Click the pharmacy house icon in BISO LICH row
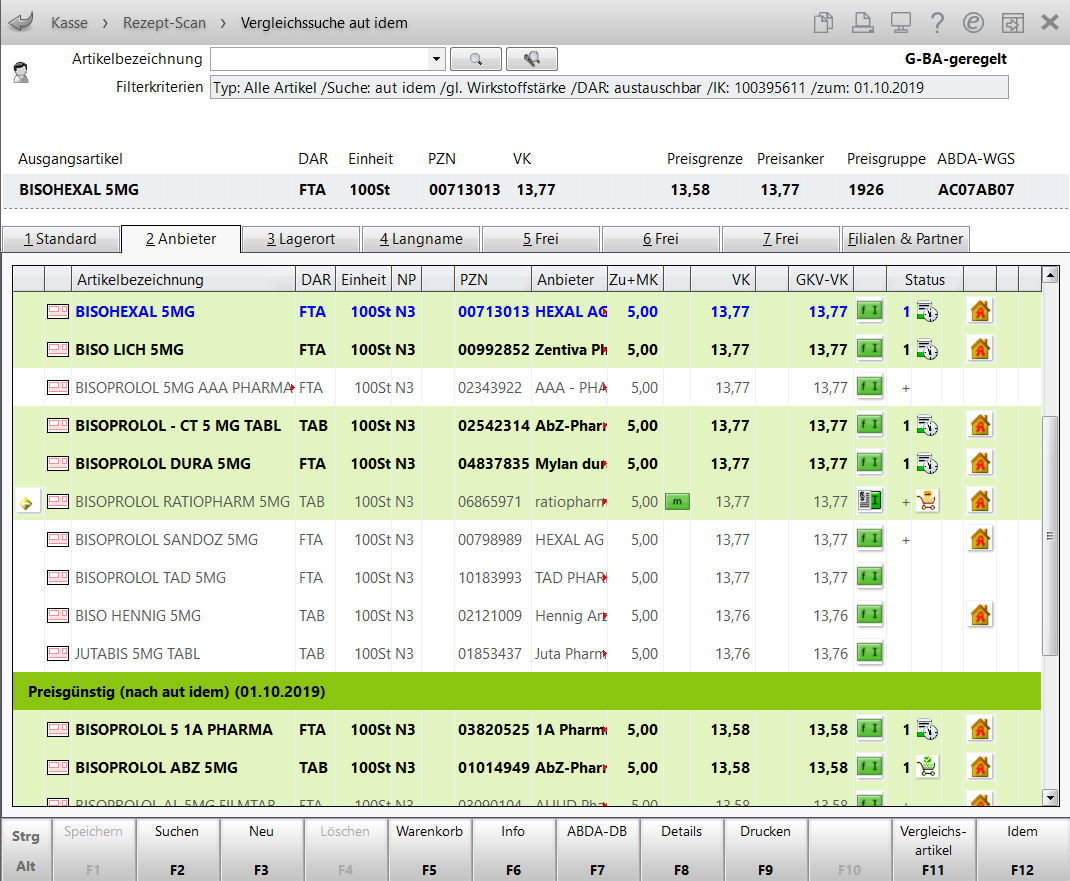 click(x=980, y=350)
